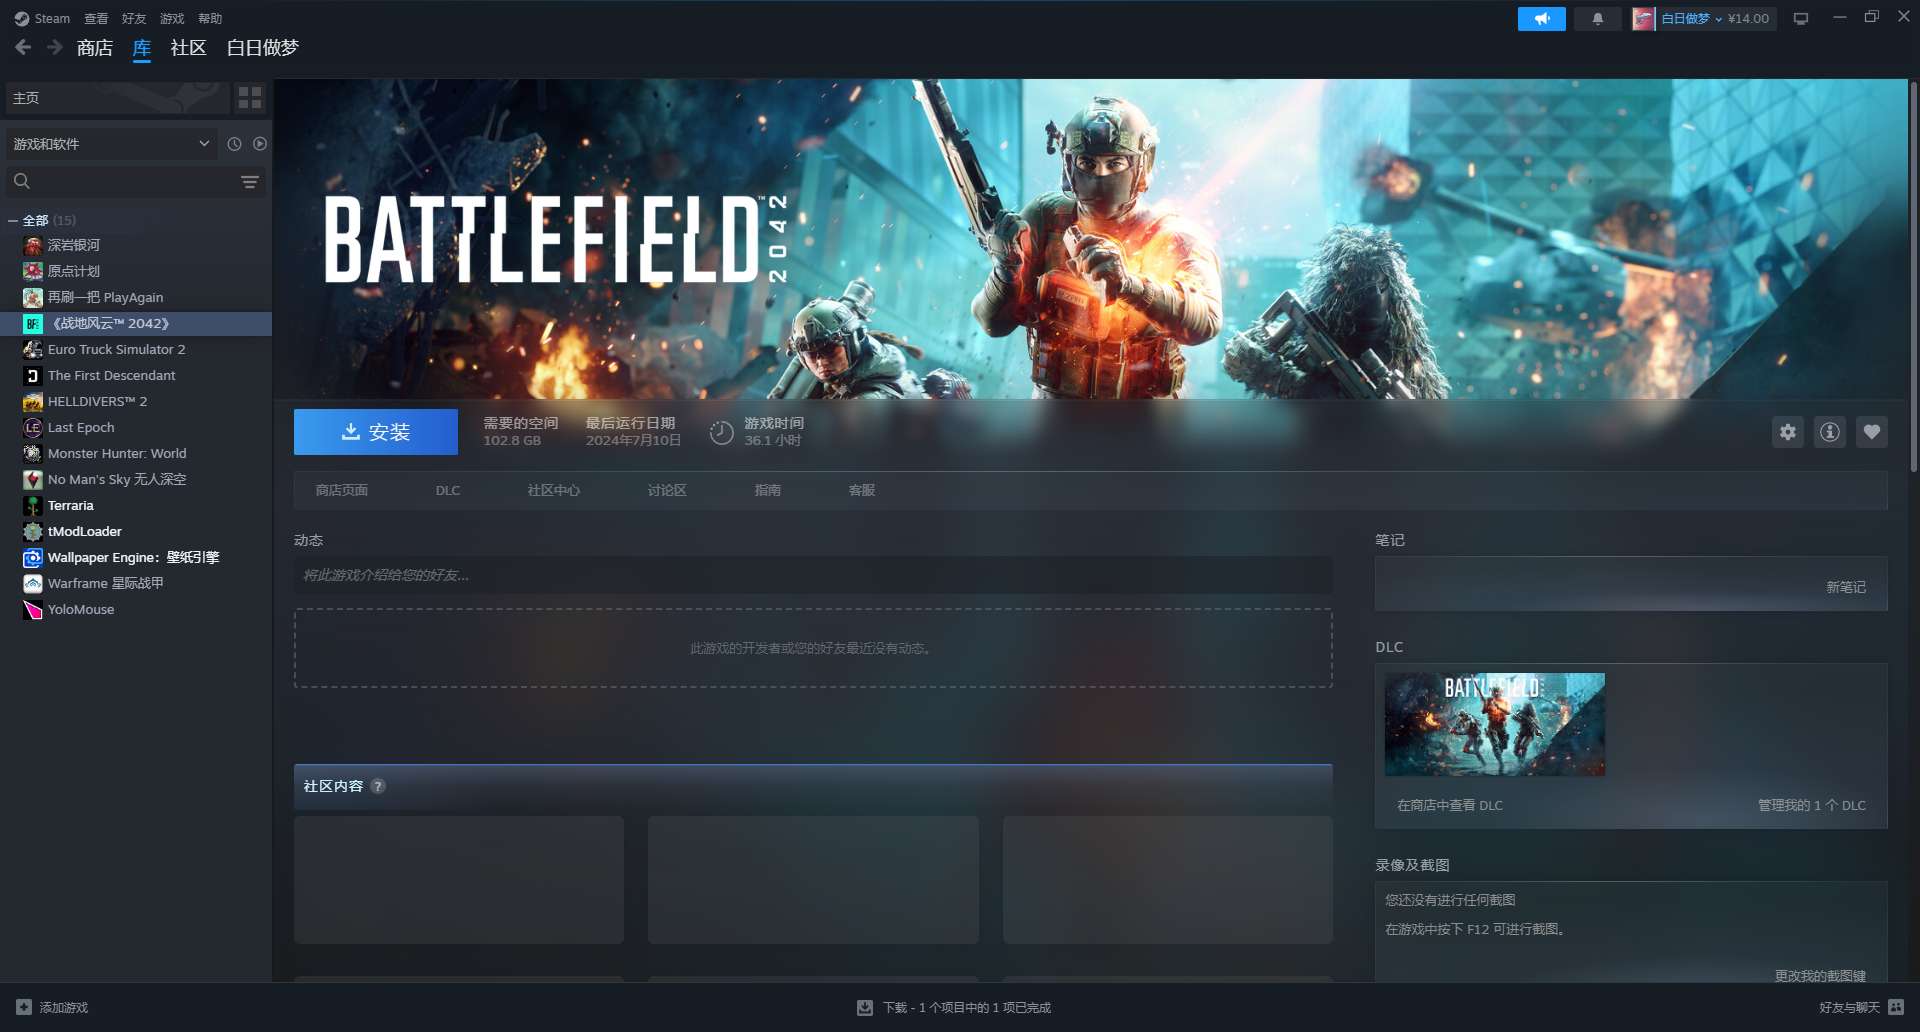Viewport: 1920px width, 1032px height.
Task: Open the store page link
Action: pyautogui.click(x=341, y=490)
